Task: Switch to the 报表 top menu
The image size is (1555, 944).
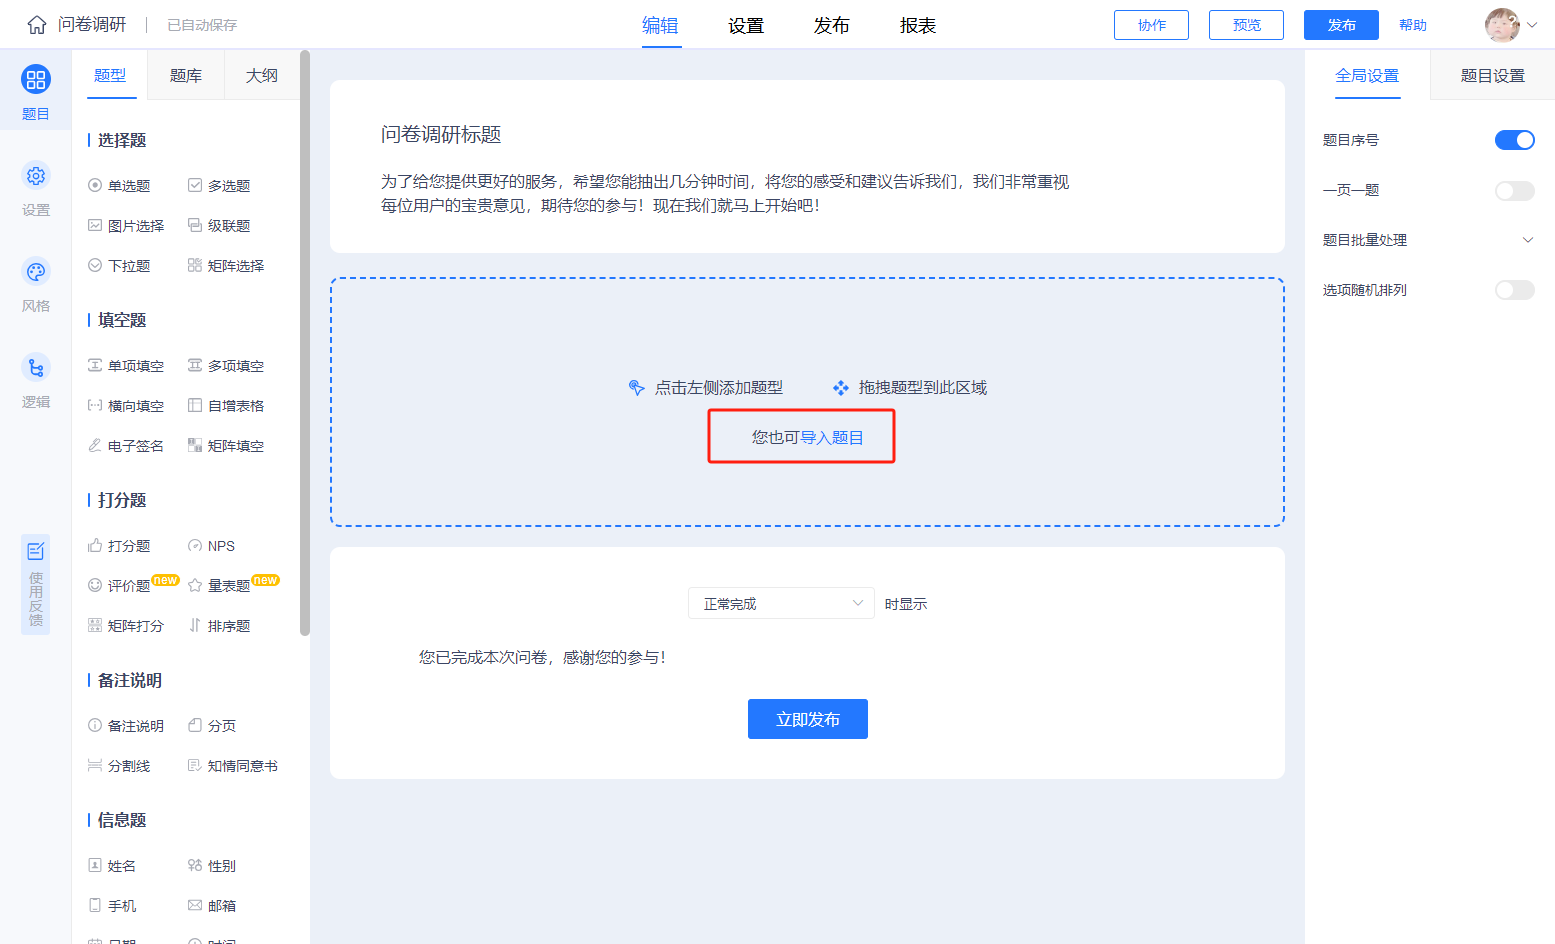Action: [x=918, y=25]
